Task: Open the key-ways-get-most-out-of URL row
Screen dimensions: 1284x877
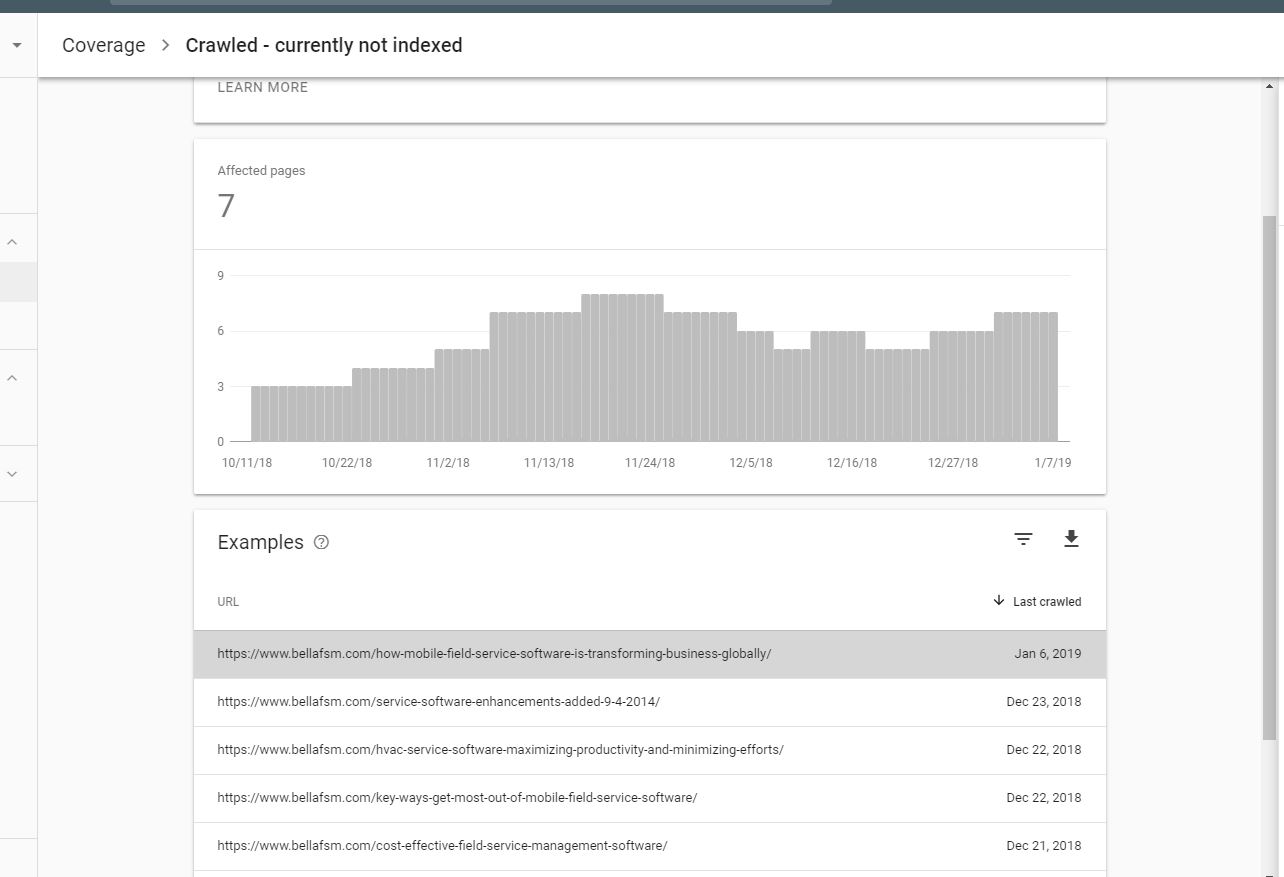Action: [x=650, y=798]
